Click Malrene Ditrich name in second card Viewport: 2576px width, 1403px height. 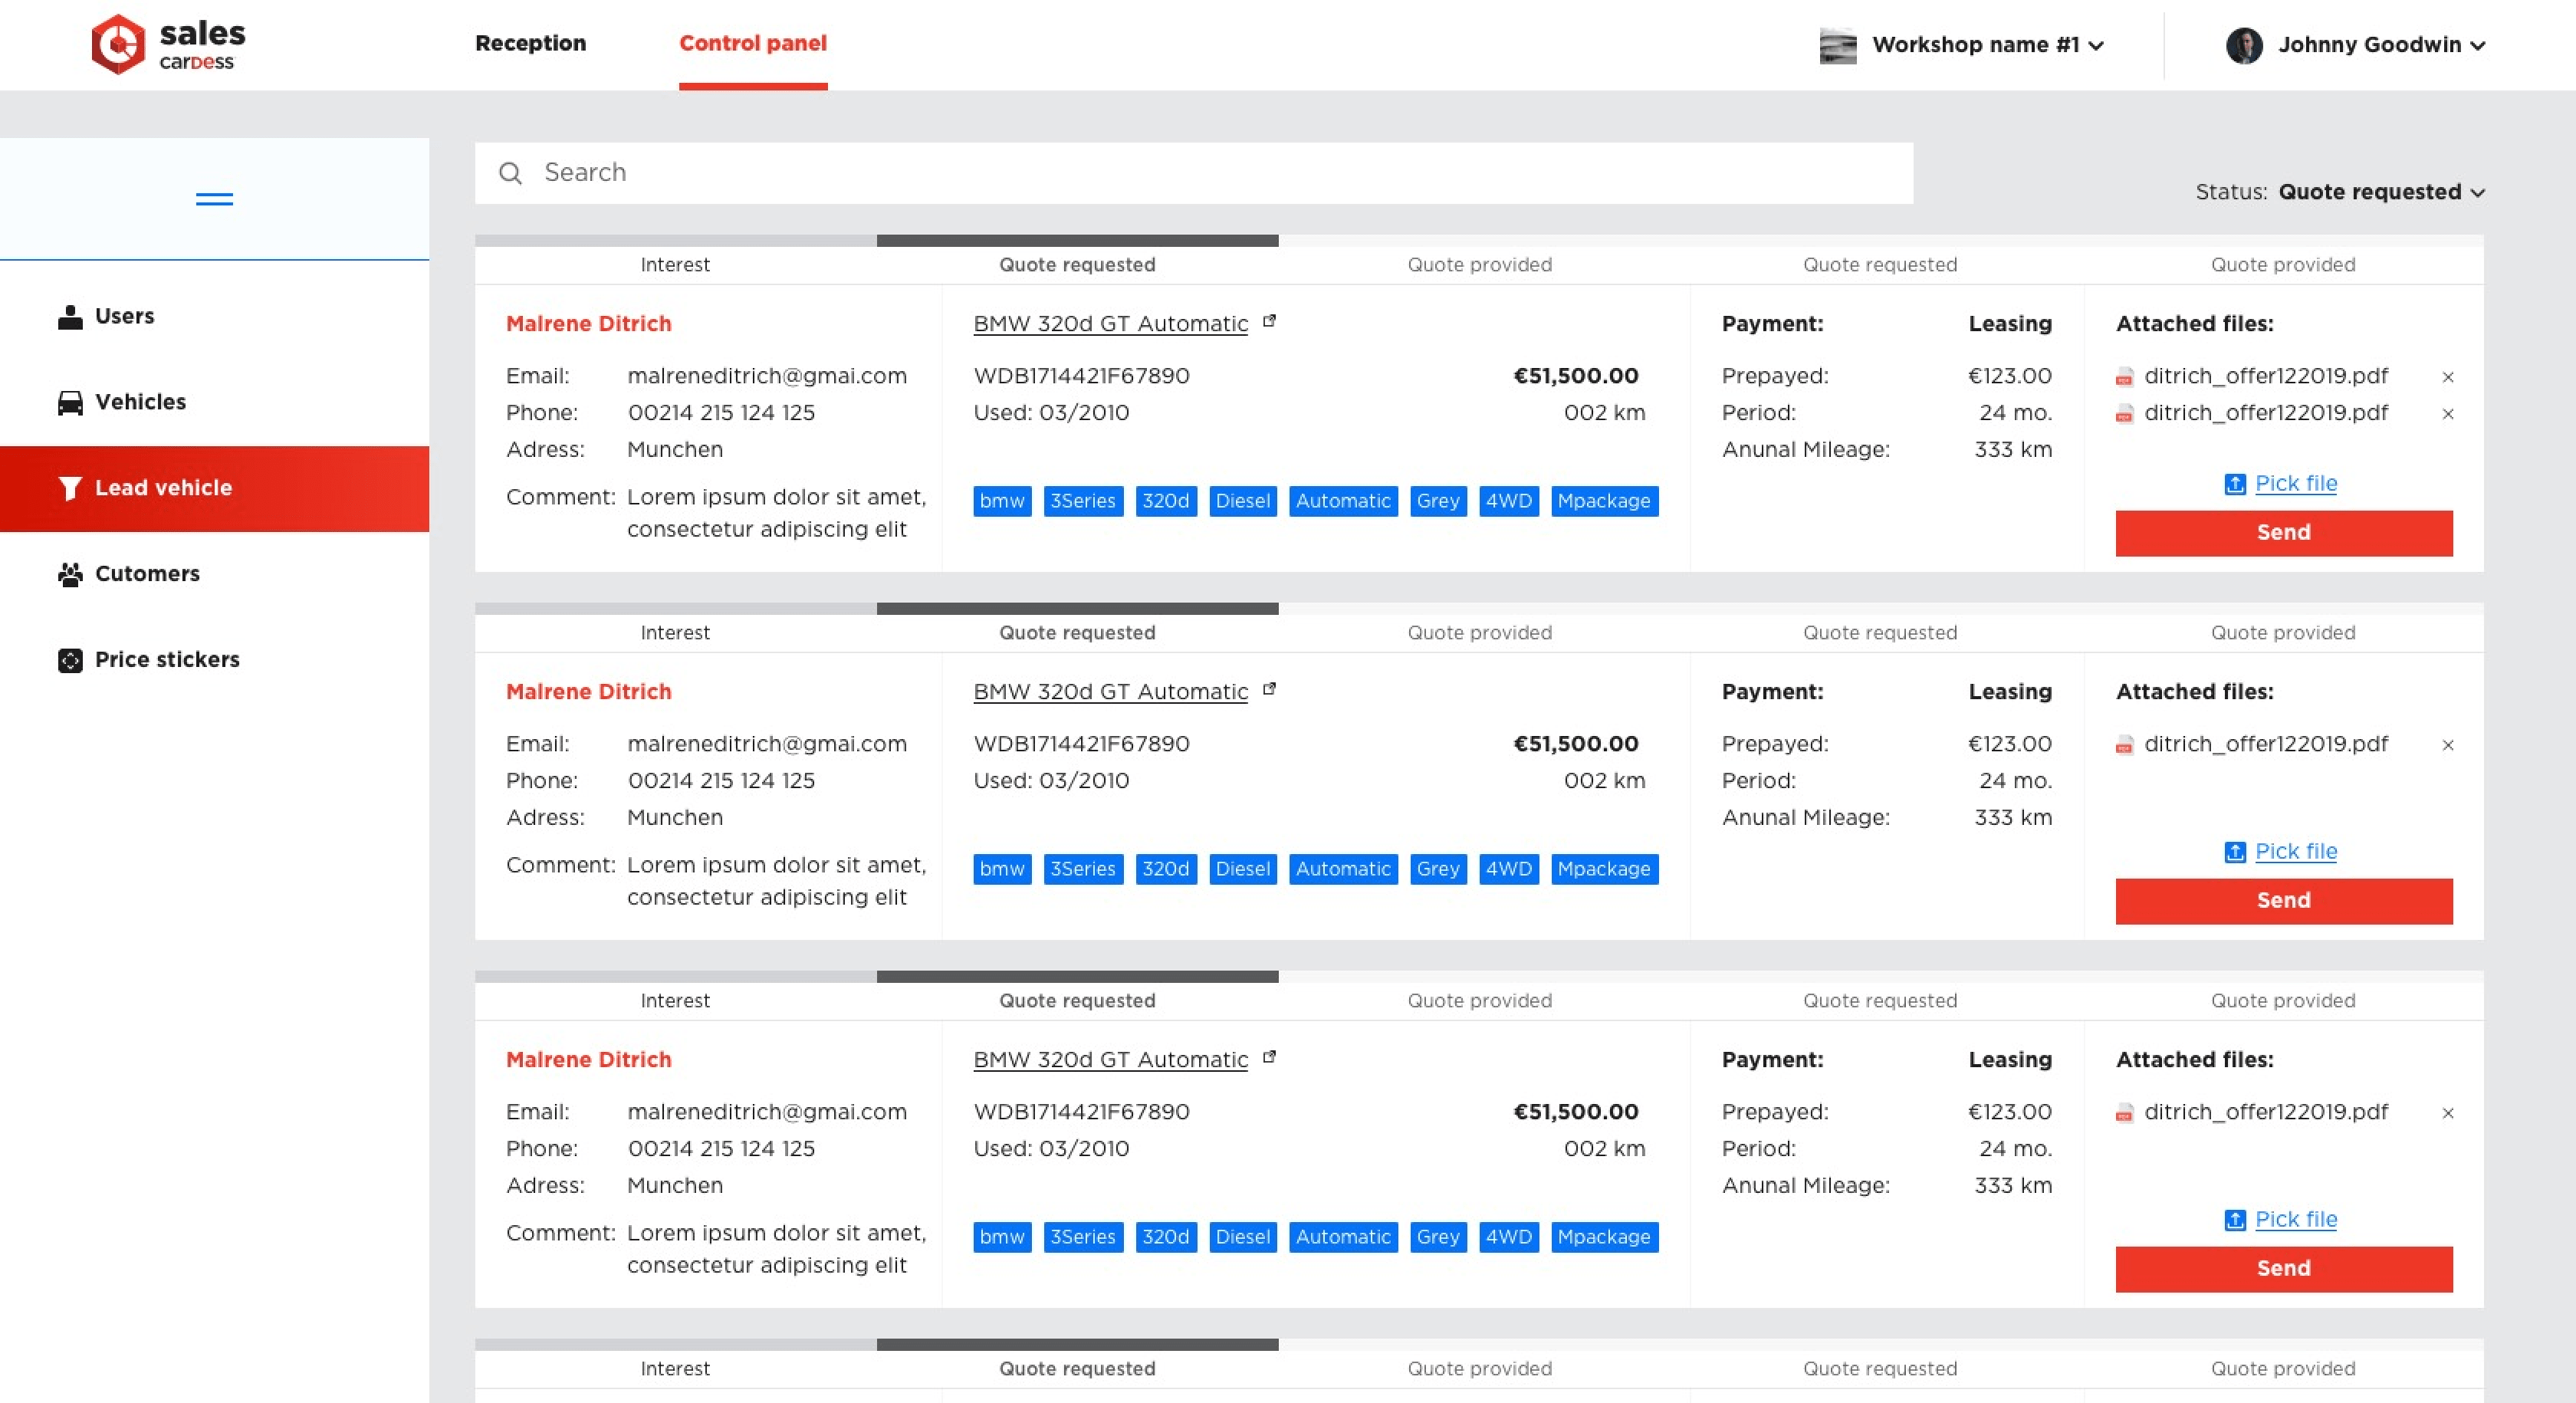coord(589,692)
